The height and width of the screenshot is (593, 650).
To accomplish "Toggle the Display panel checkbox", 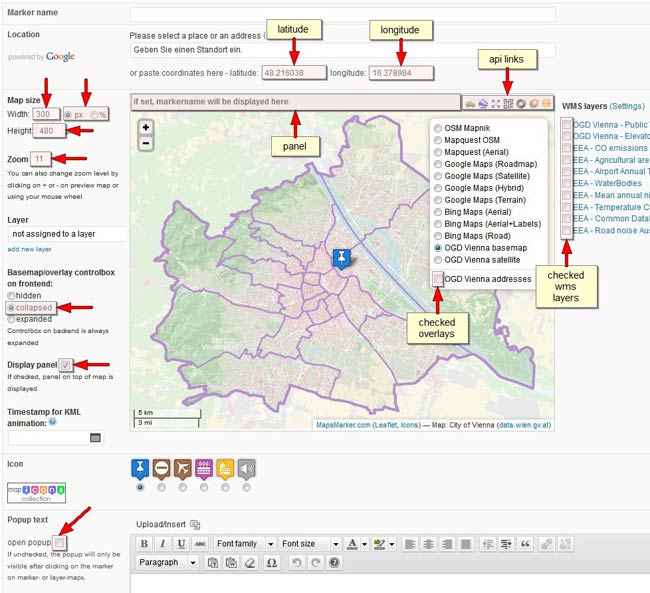I will 66,365.
